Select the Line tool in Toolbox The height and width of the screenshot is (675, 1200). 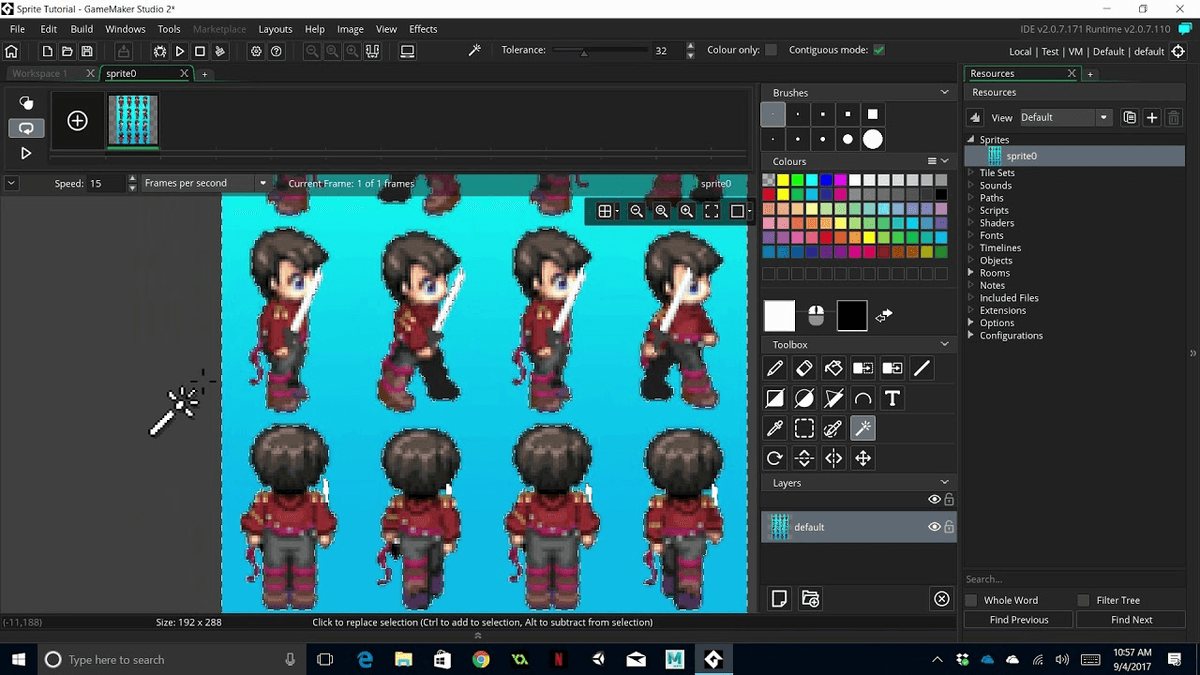(x=922, y=369)
